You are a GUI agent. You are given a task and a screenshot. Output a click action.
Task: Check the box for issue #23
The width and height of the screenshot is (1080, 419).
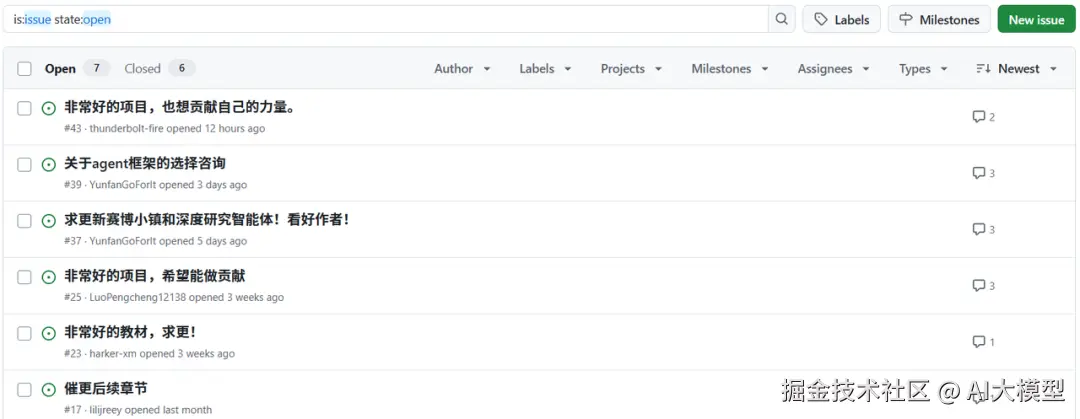(25, 334)
